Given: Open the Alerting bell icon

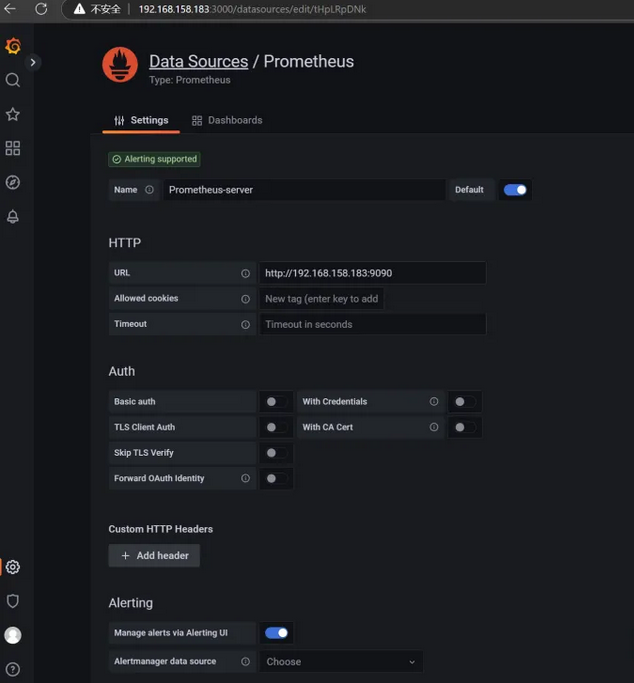Looking at the screenshot, I should click(13, 216).
